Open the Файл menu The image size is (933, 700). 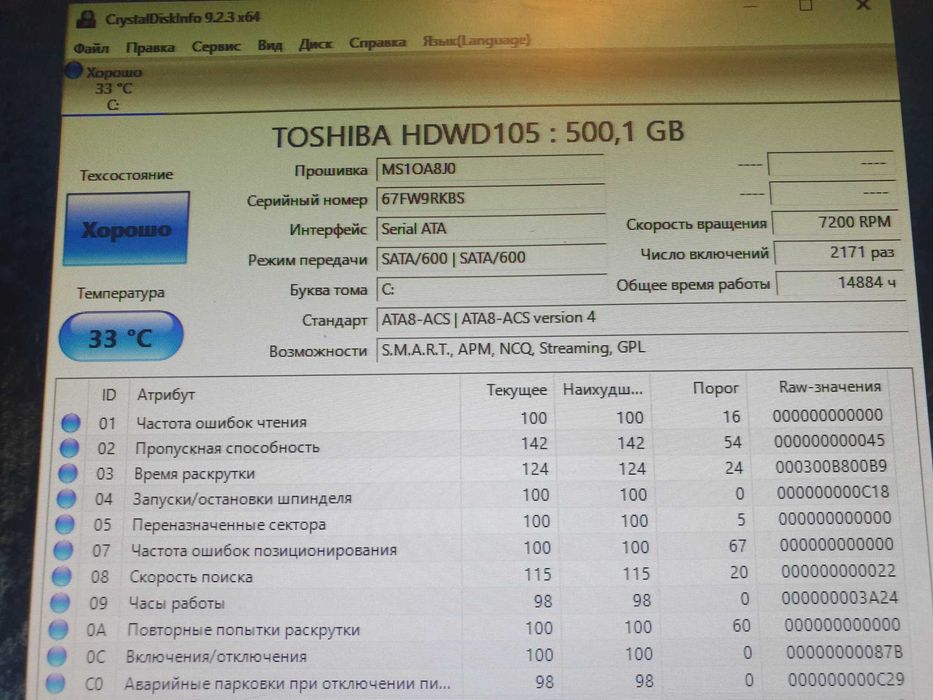[91, 48]
